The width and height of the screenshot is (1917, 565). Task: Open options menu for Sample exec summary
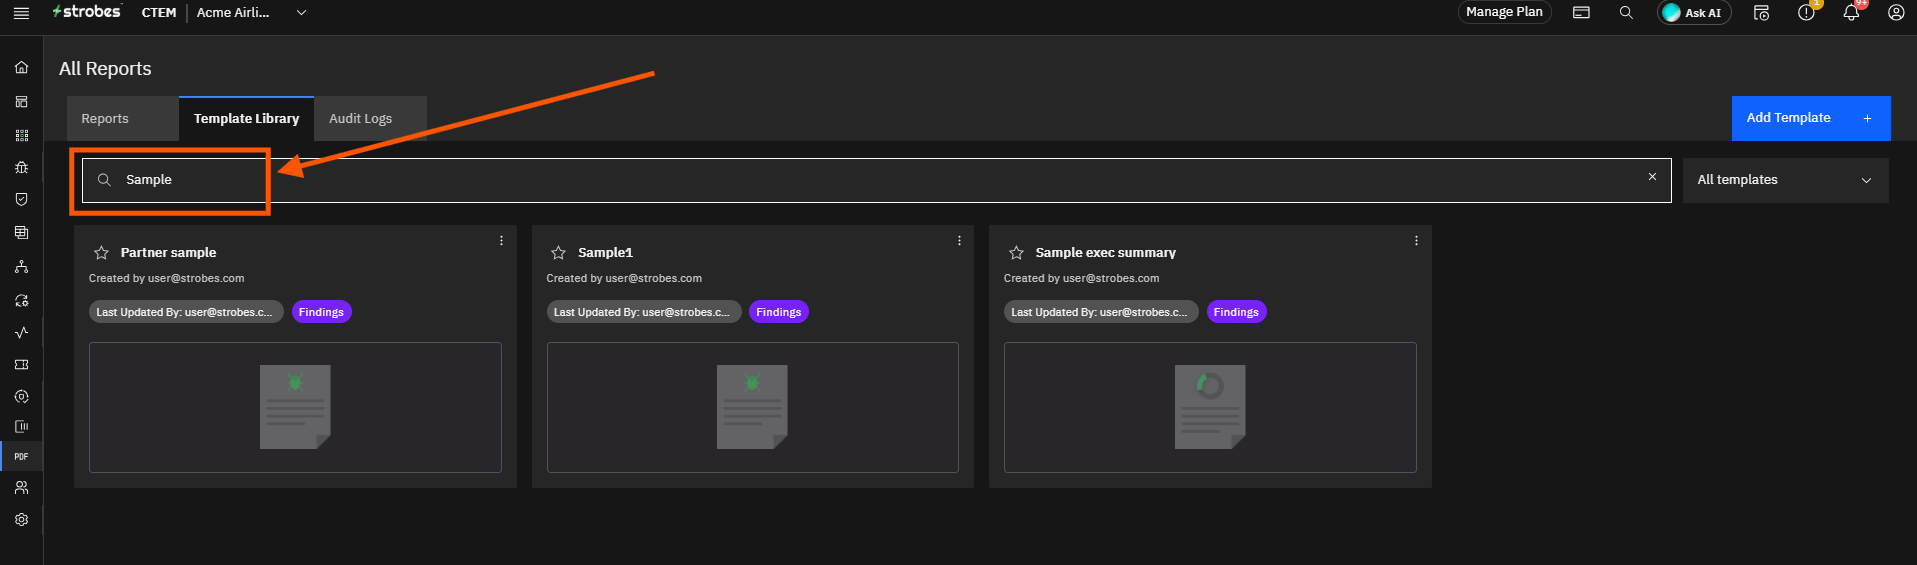(x=1416, y=241)
